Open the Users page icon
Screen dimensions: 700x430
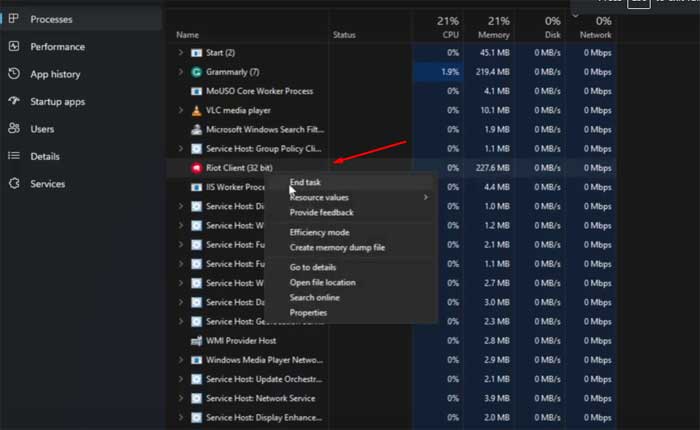[14, 129]
